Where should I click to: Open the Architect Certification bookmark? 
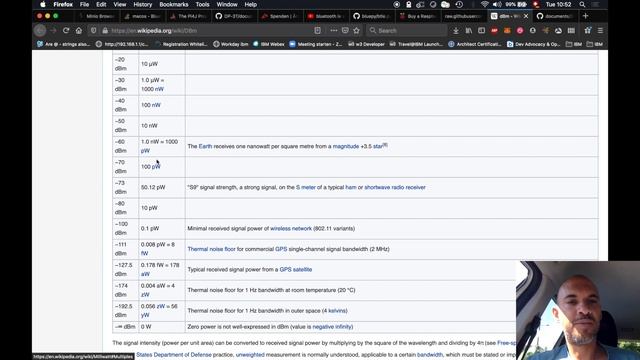pos(474,44)
